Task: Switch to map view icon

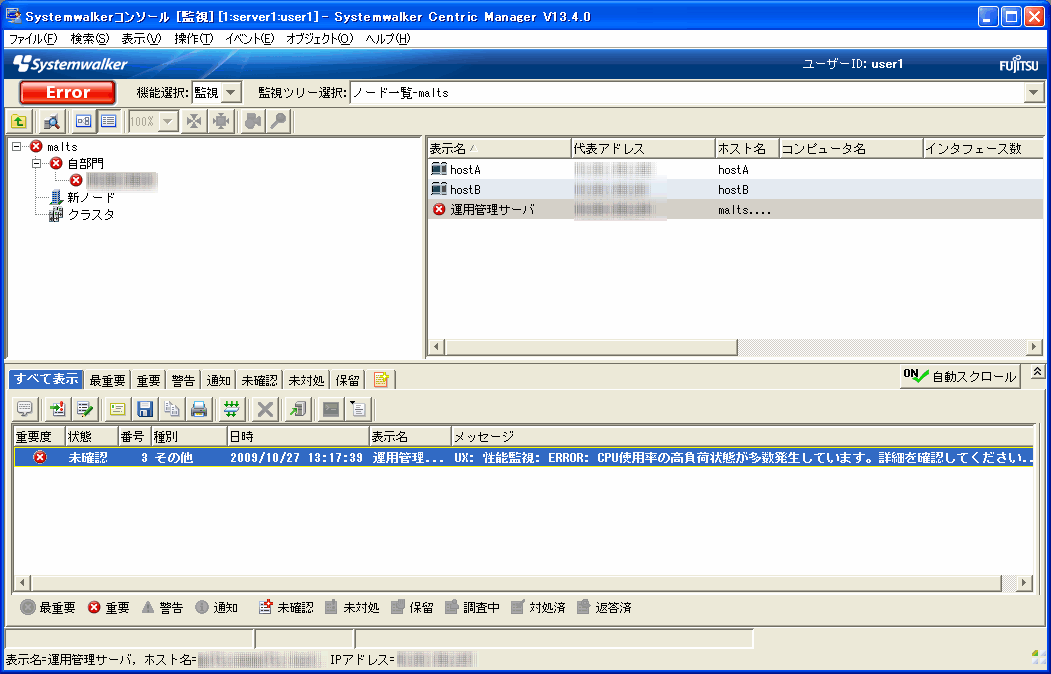Action: point(83,121)
